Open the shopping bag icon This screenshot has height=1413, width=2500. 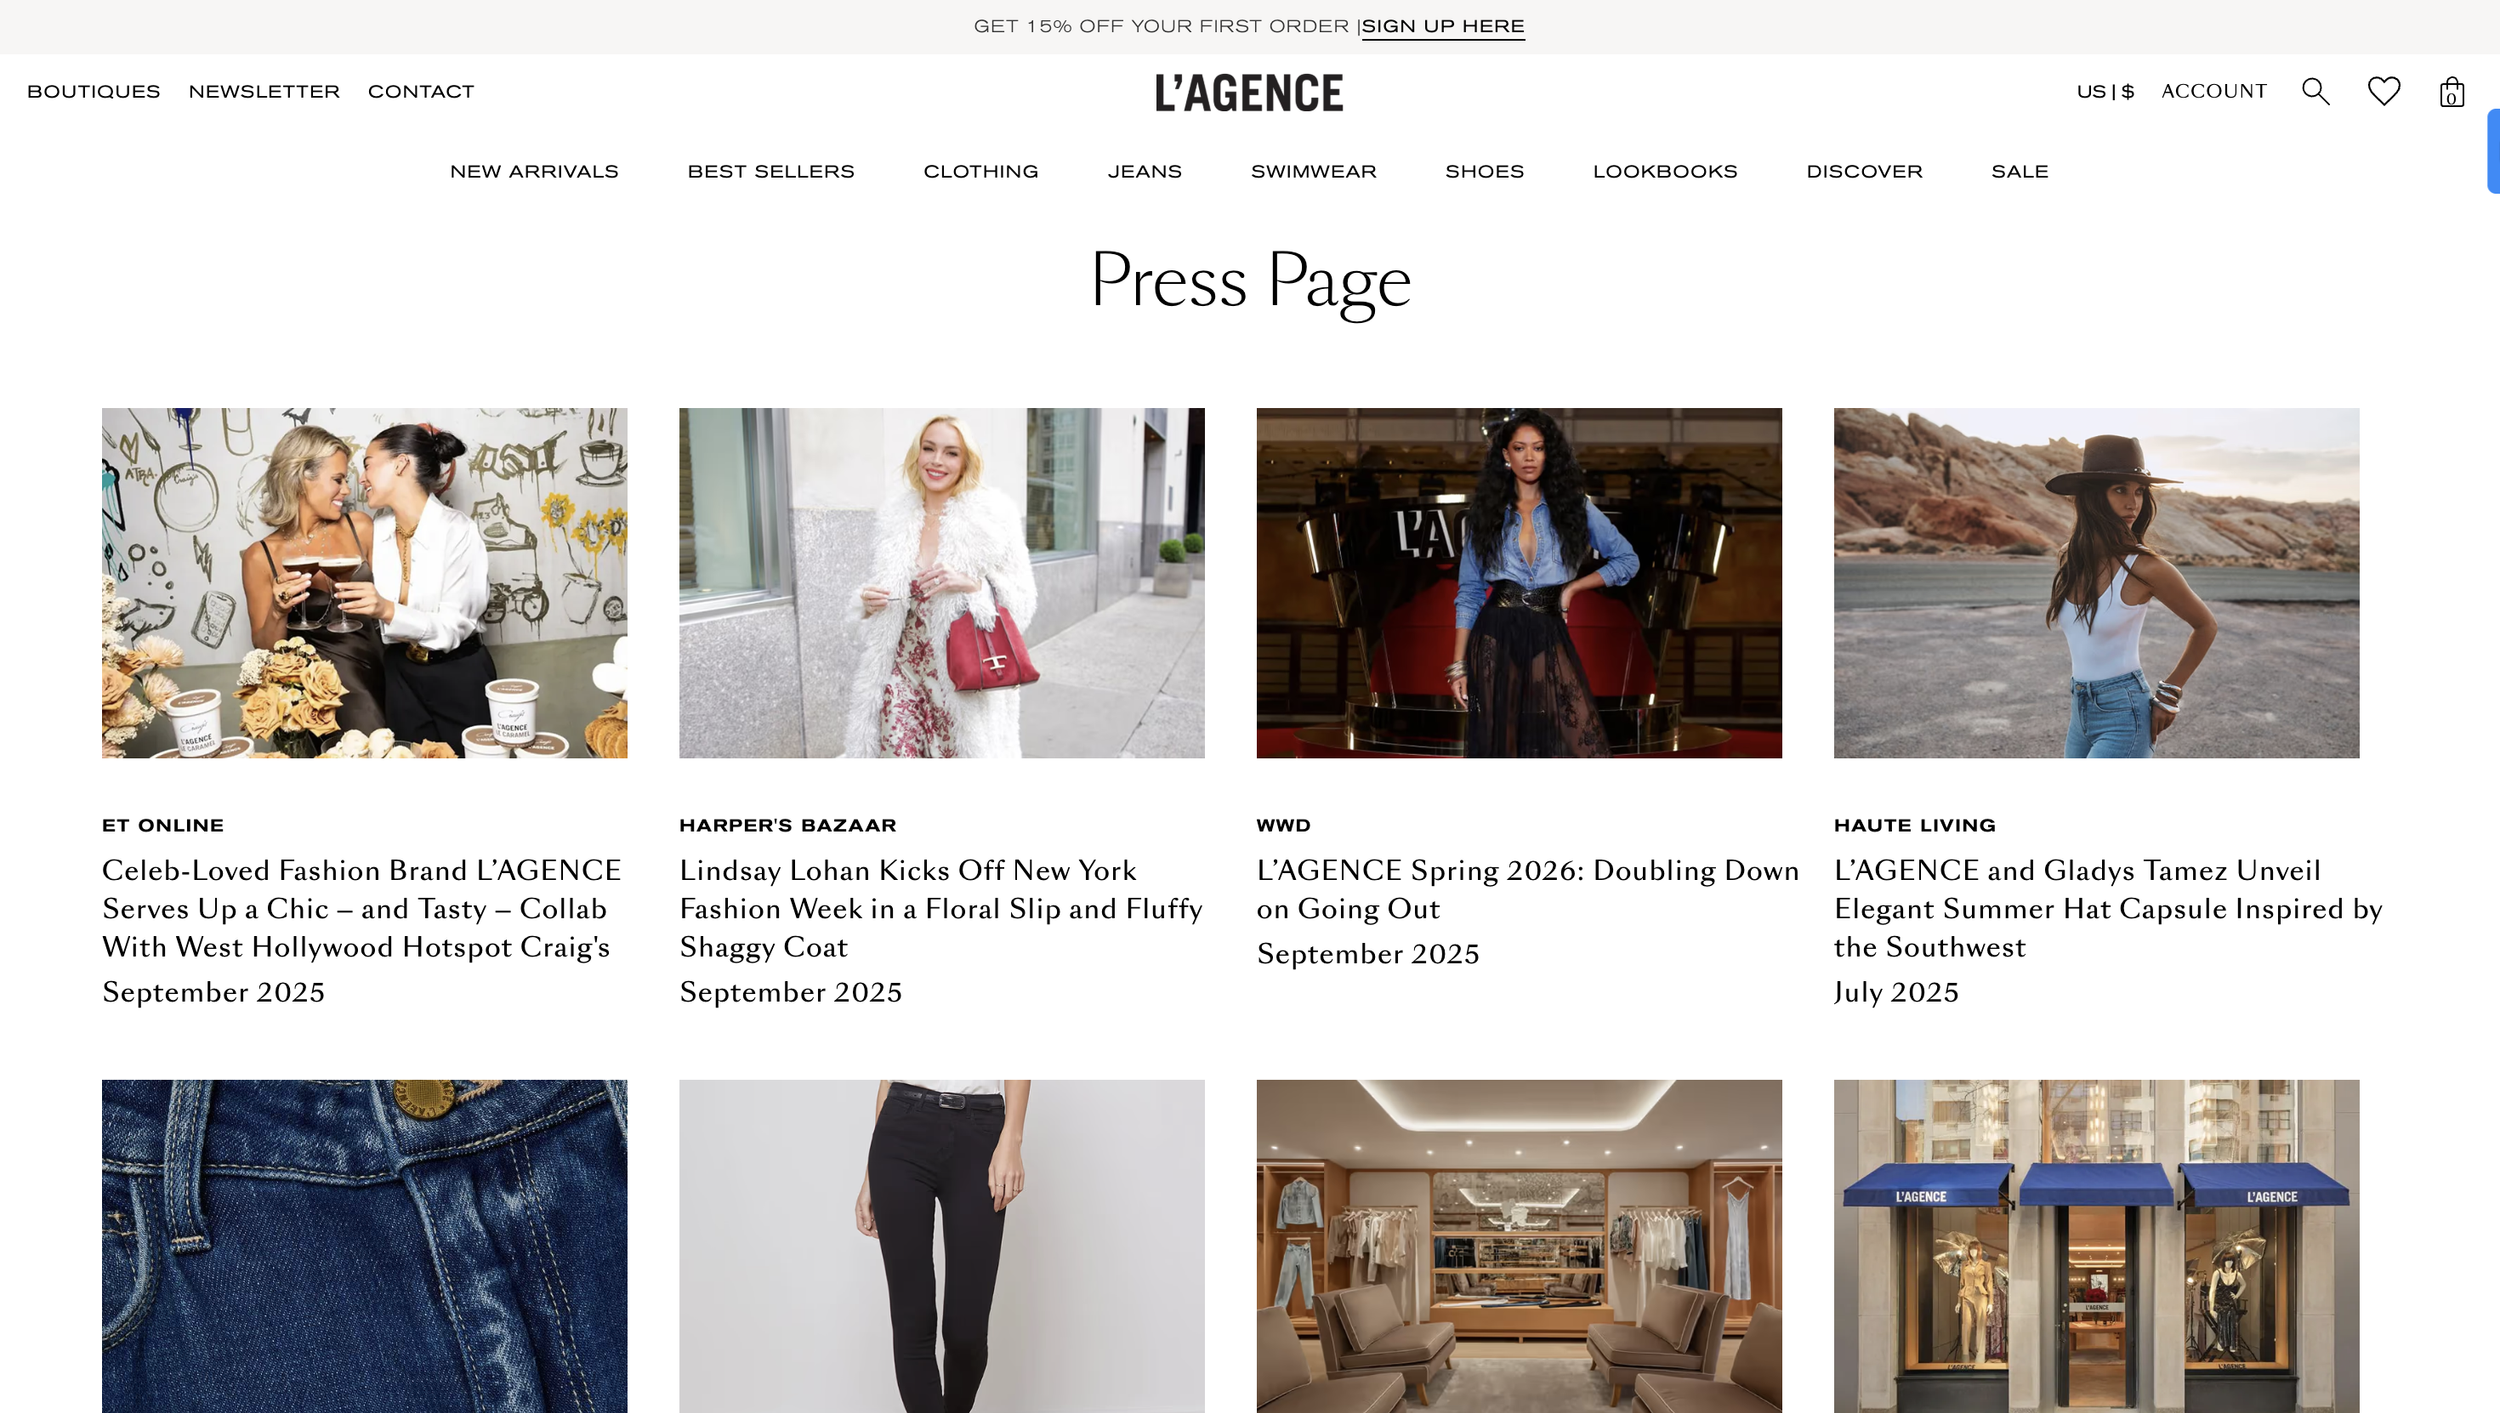2451,92
